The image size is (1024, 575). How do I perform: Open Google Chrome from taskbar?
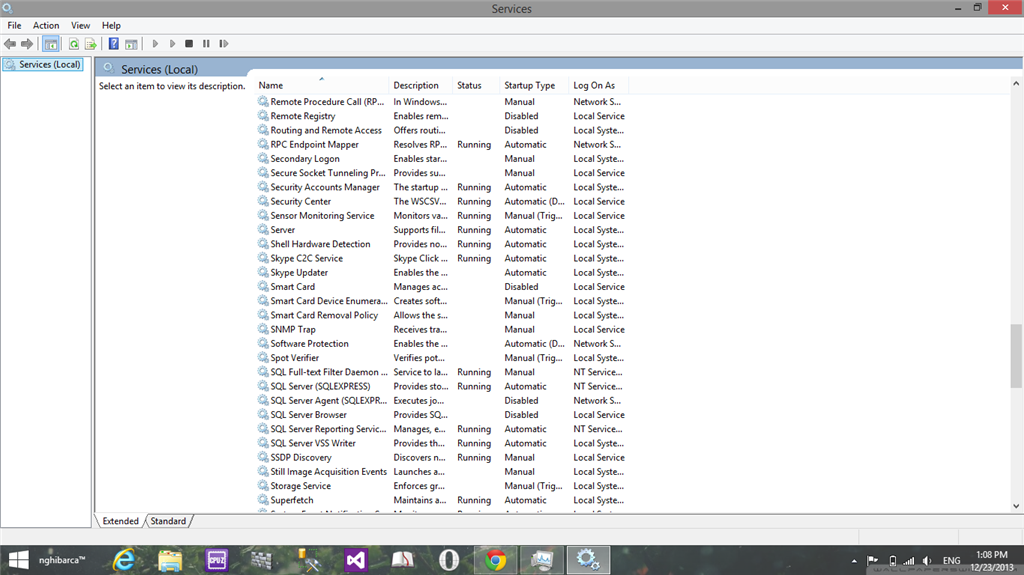pyautogui.click(x=495, y=560)
